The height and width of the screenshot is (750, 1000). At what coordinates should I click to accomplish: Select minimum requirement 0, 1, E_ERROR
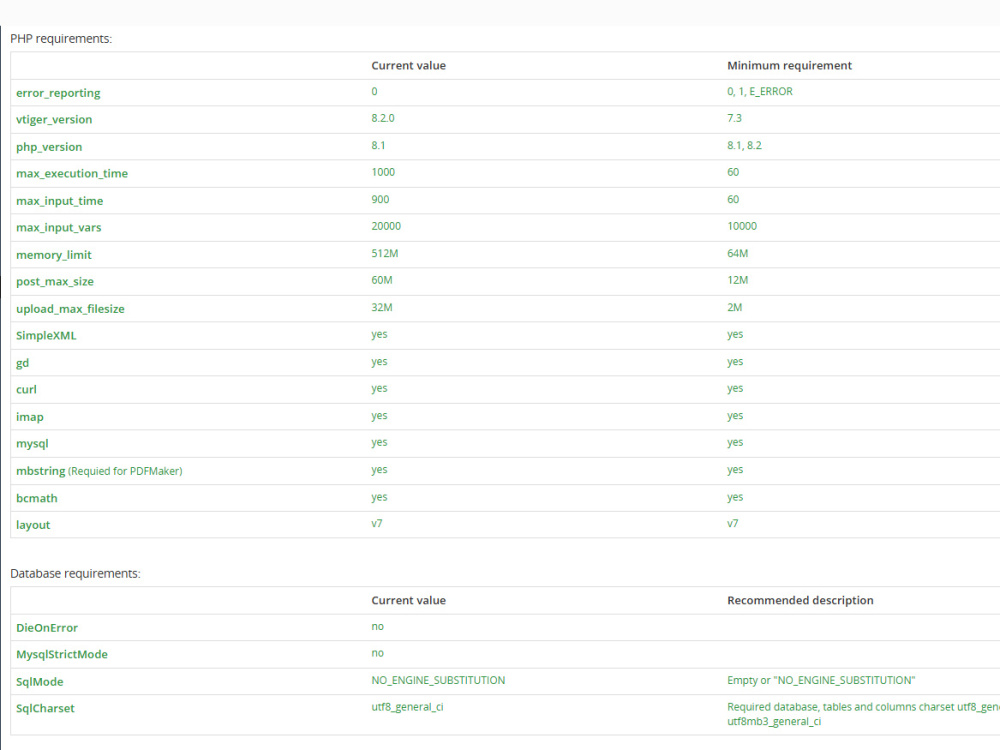coord(760,92)
